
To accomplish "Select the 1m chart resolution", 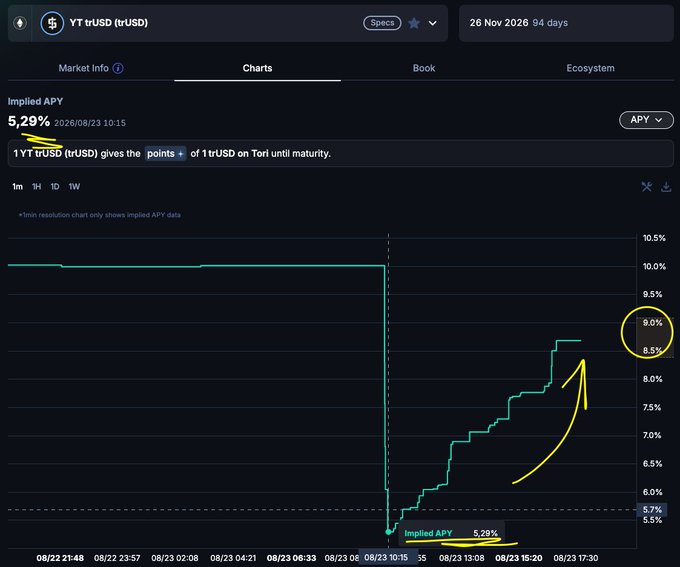I will click(x=17, y=187).
